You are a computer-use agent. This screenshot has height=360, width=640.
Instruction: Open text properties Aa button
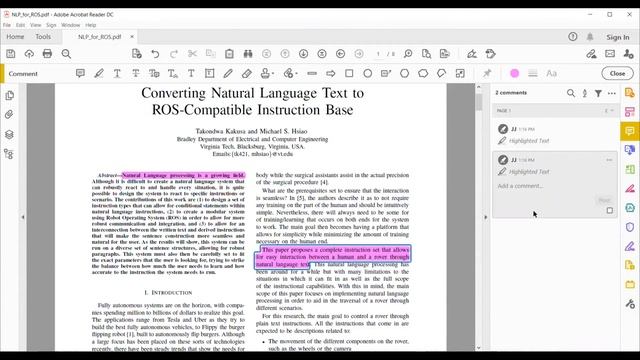click(551, 73)
